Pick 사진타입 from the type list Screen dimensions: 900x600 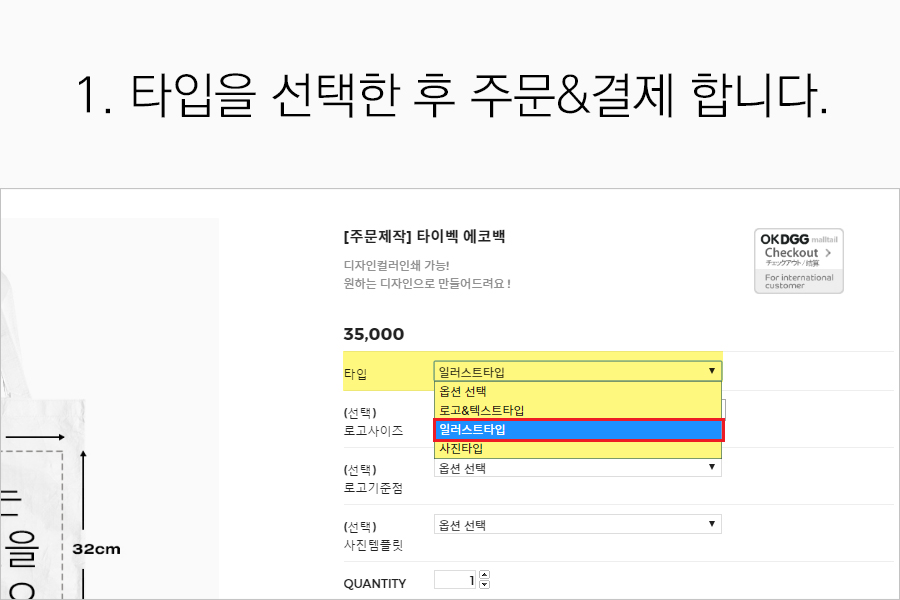(x=577, y=449)
